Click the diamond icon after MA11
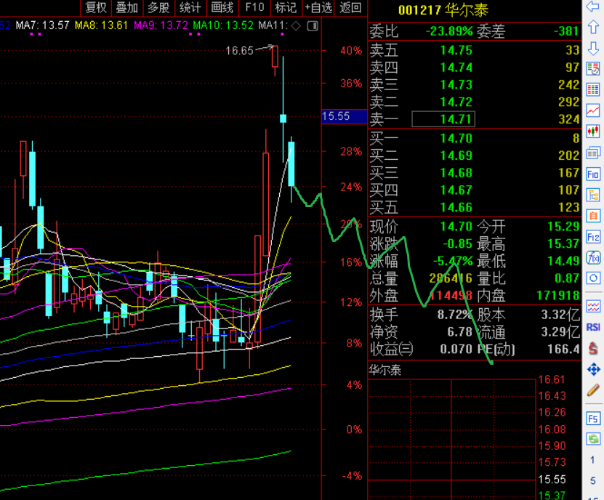Image resolution: width=604 pixels, height=500 pixels. (x=296, y=26)
